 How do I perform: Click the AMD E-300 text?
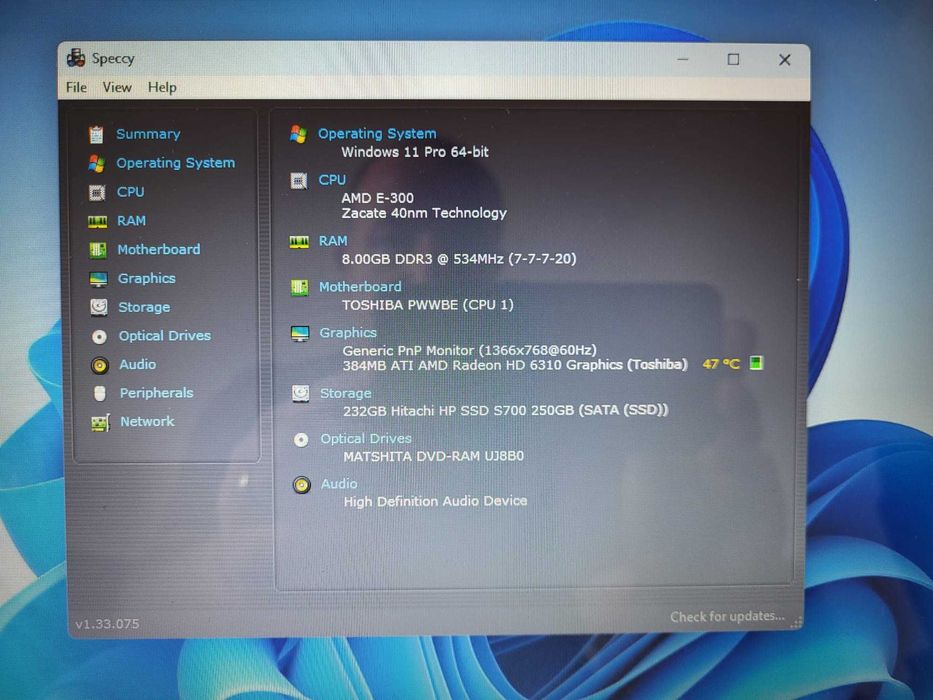tap(378, 198)
